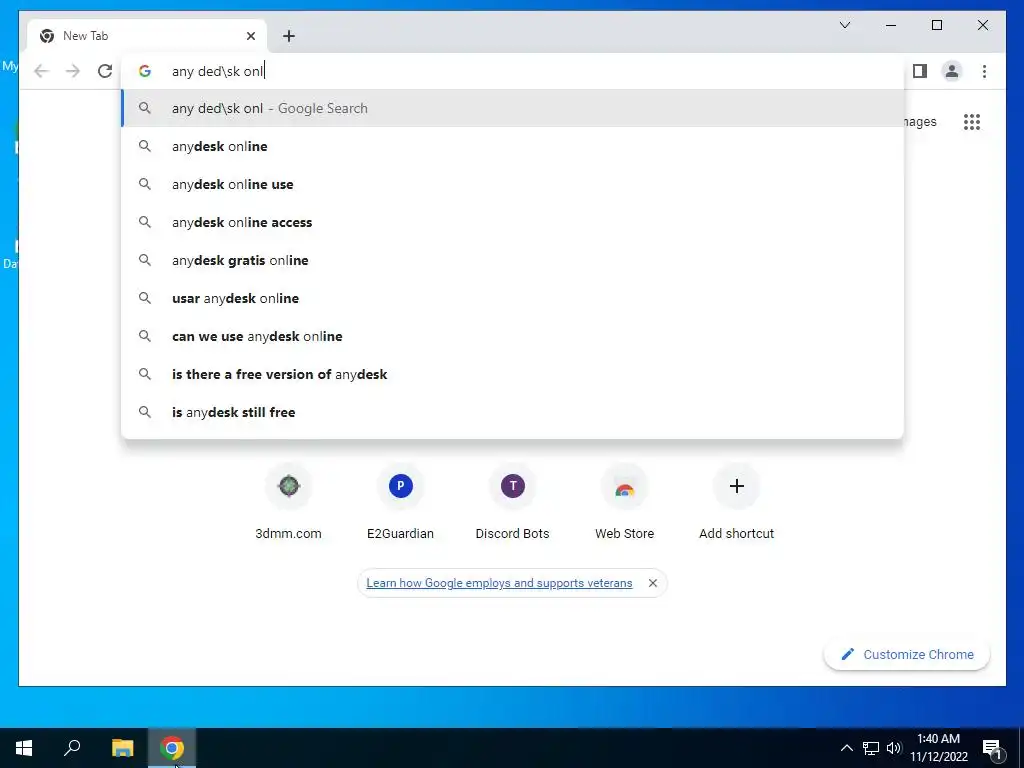The height and width of the screenshot is (768, 1024).
Task: Maximize the Chrome window
Action: coord(936,25)
